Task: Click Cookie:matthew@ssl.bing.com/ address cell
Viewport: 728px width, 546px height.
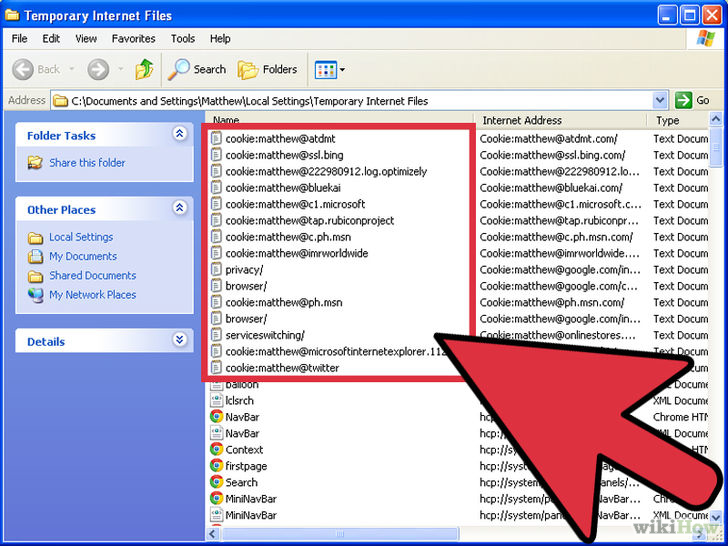Action: tap(552, 155)
